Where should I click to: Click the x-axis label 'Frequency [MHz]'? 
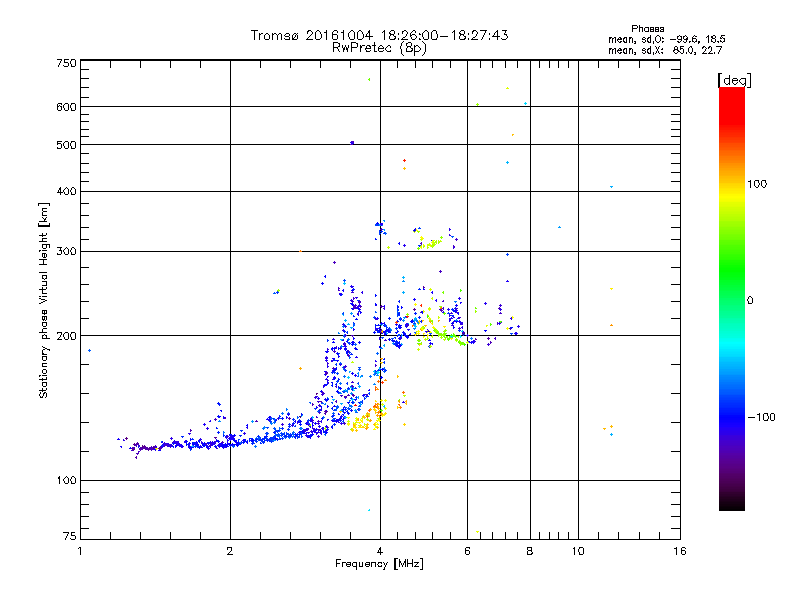(x=379, y=564)
